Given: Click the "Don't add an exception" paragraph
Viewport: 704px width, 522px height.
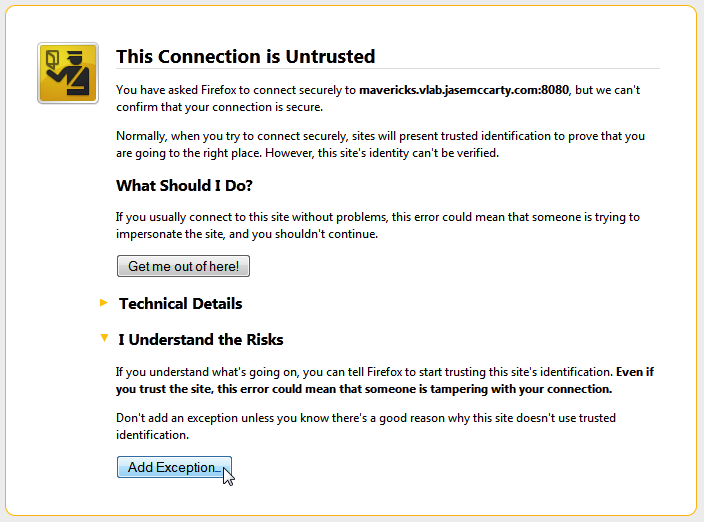Looking at the screenshot, I should 365,426.
